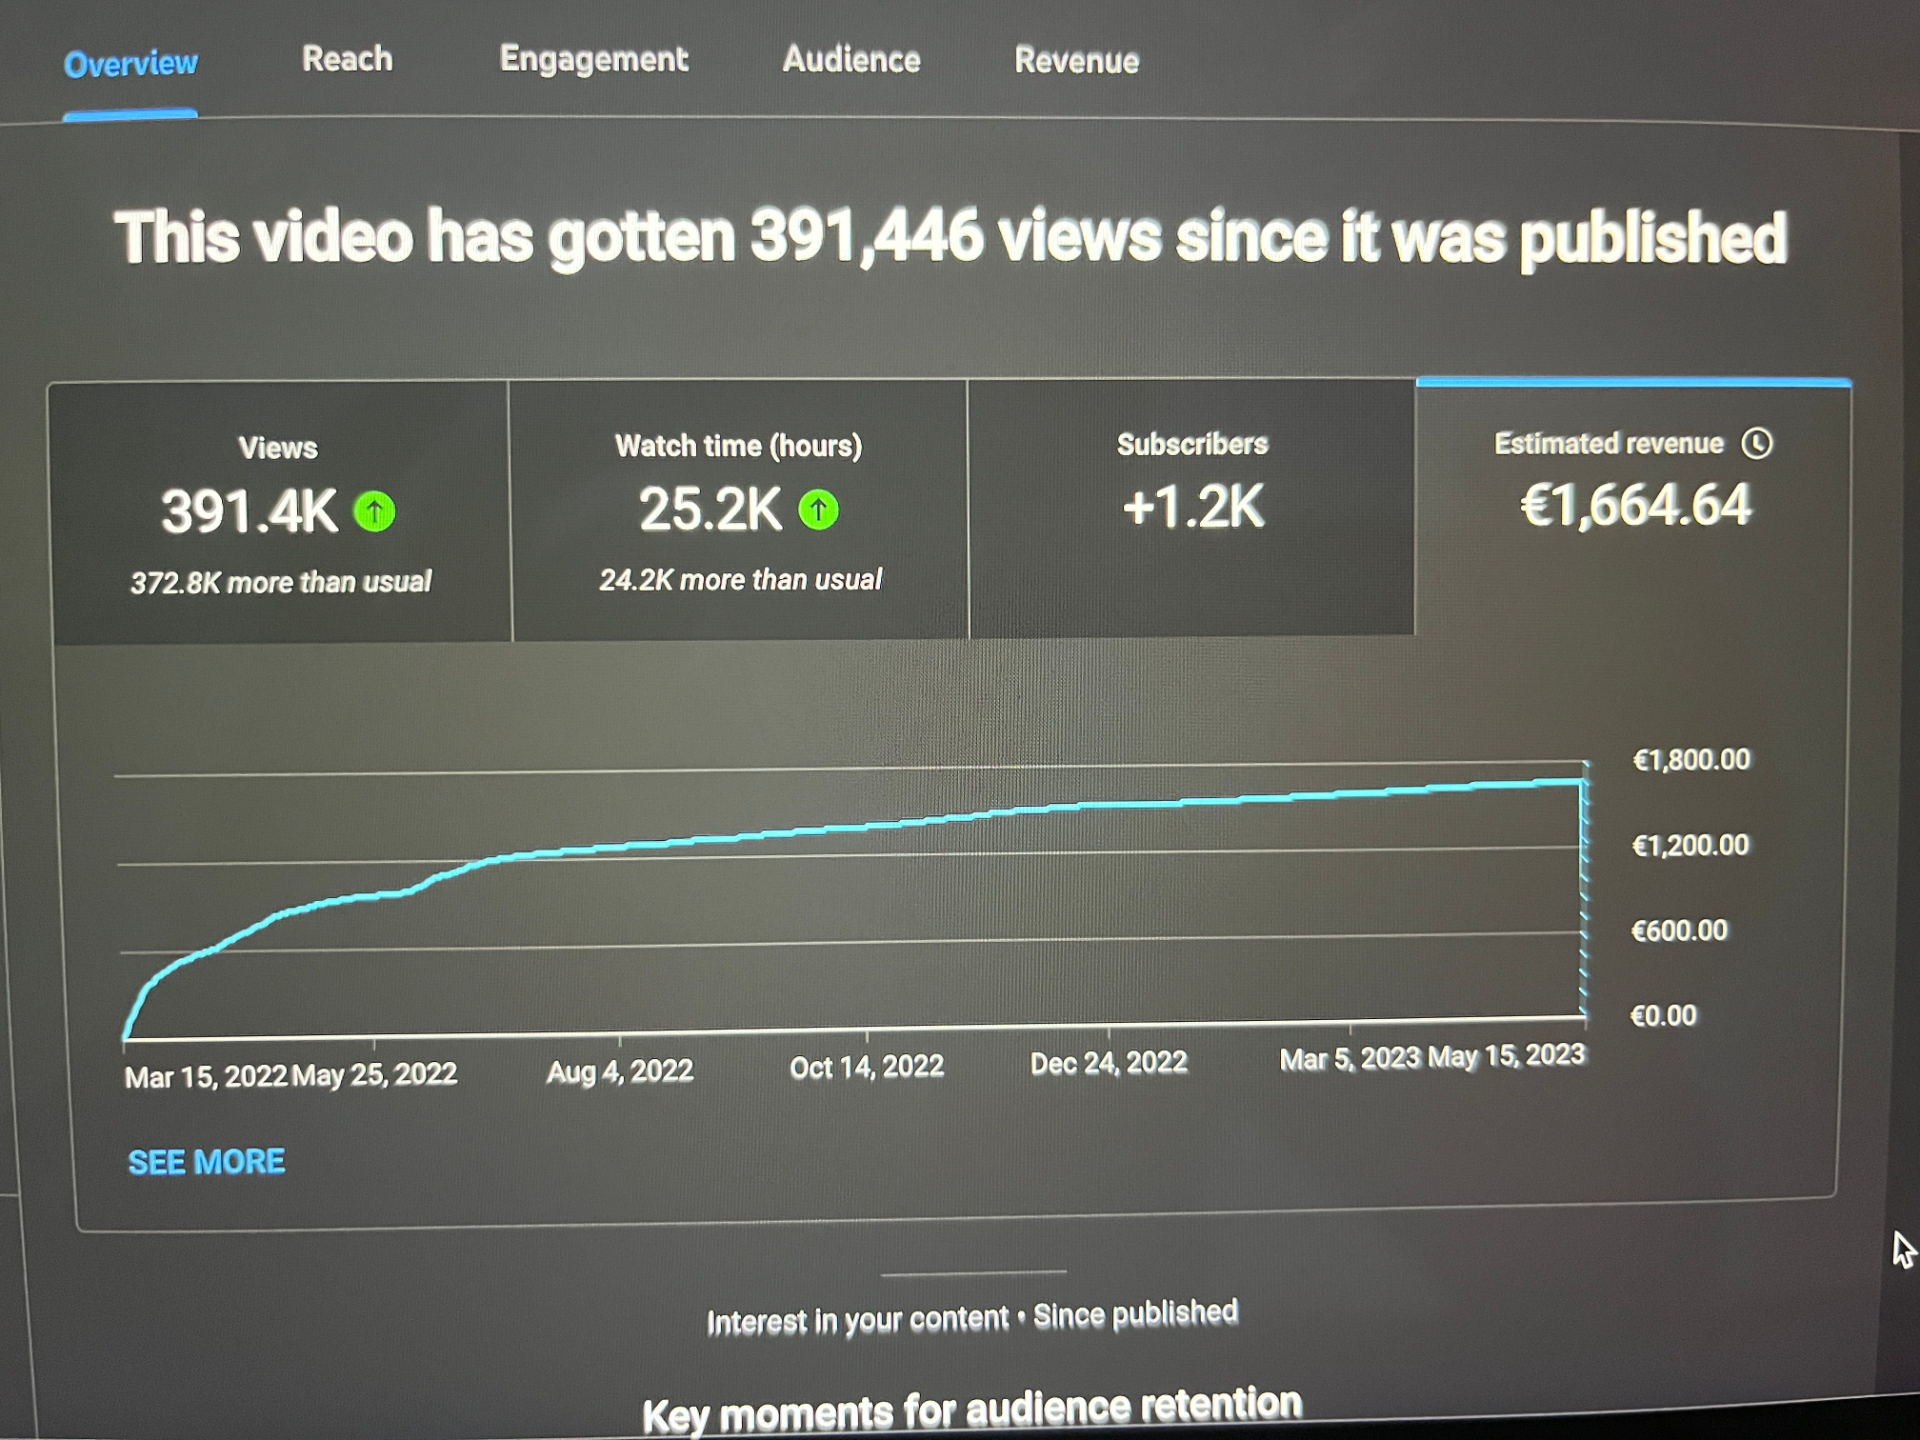Screen dimensions: 1920x1440
Task: Click the clock icon next to Estimated revenue
Action: click(x=1757, y=443)
